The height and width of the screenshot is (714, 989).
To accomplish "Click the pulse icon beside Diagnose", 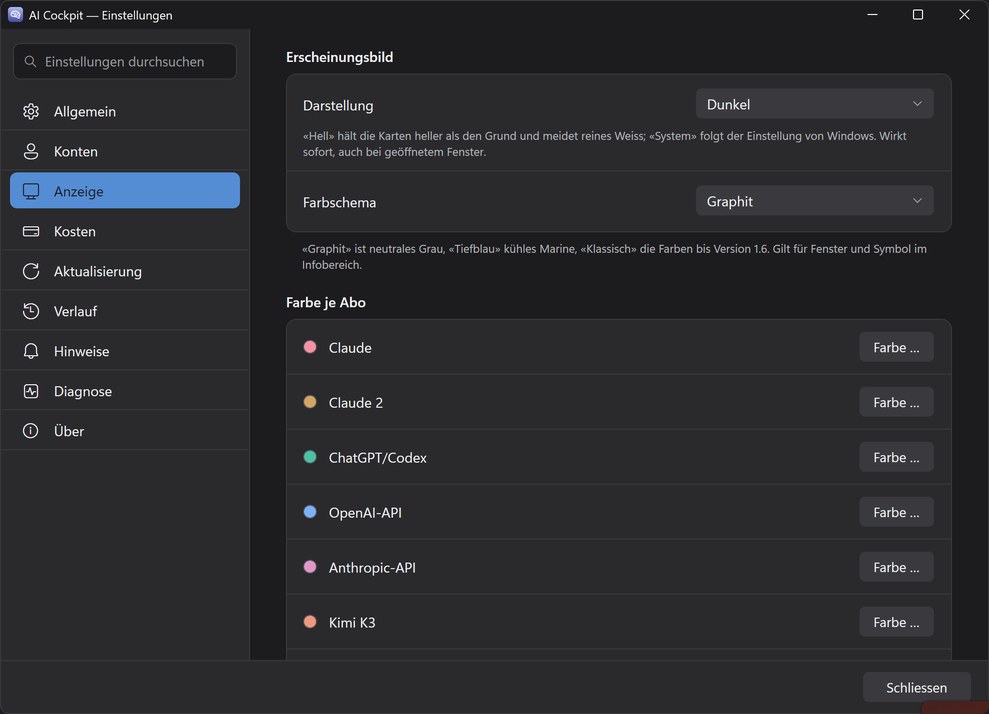I will [31, 391].
